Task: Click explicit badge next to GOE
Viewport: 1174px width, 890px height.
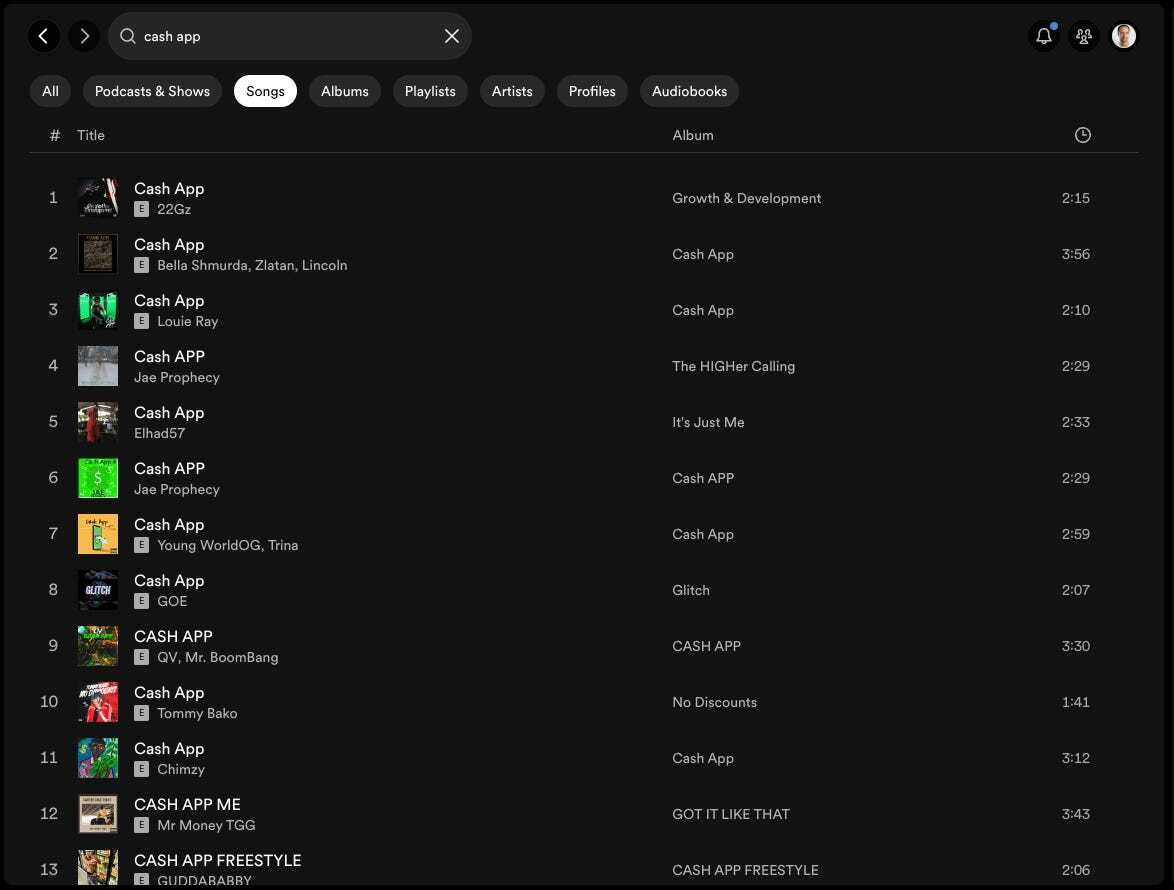Action: [142, 602]
